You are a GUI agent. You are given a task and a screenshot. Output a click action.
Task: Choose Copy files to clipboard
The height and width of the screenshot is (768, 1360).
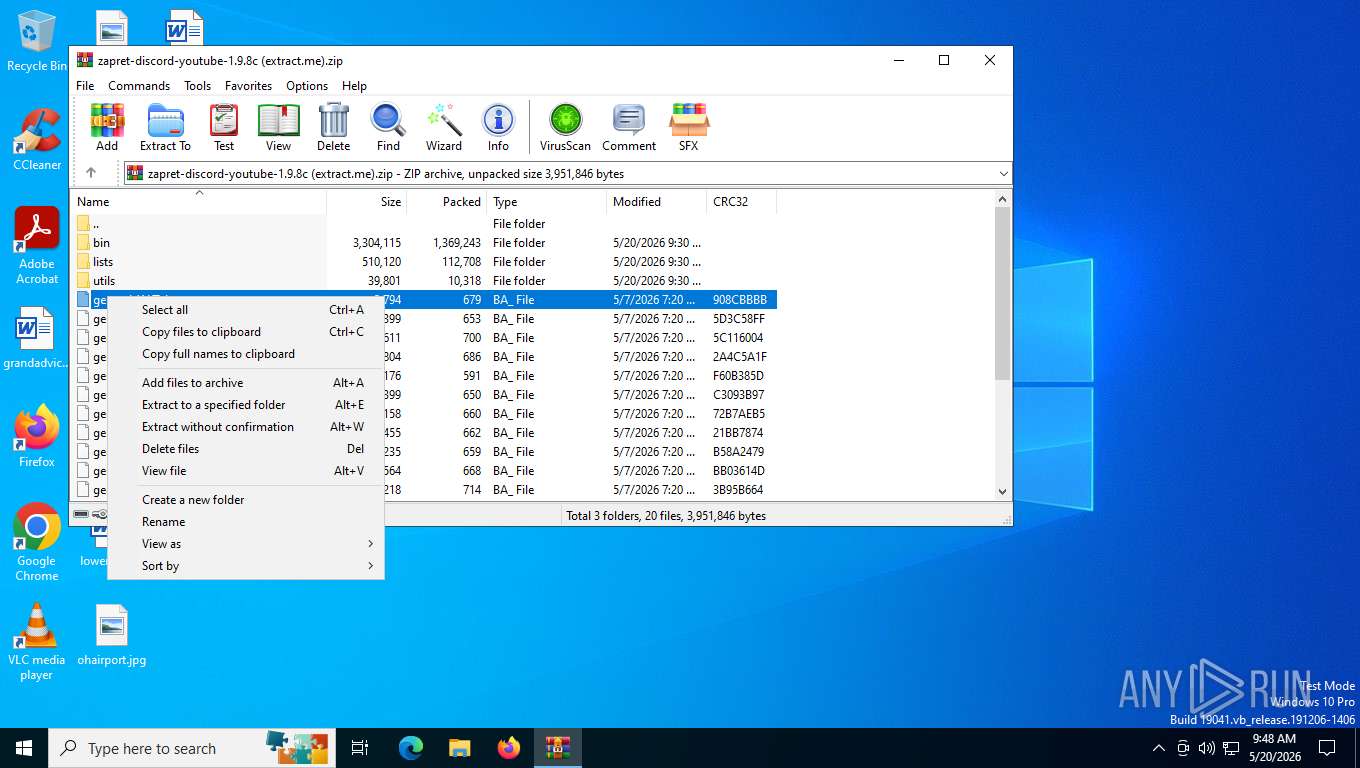[246, 332]
